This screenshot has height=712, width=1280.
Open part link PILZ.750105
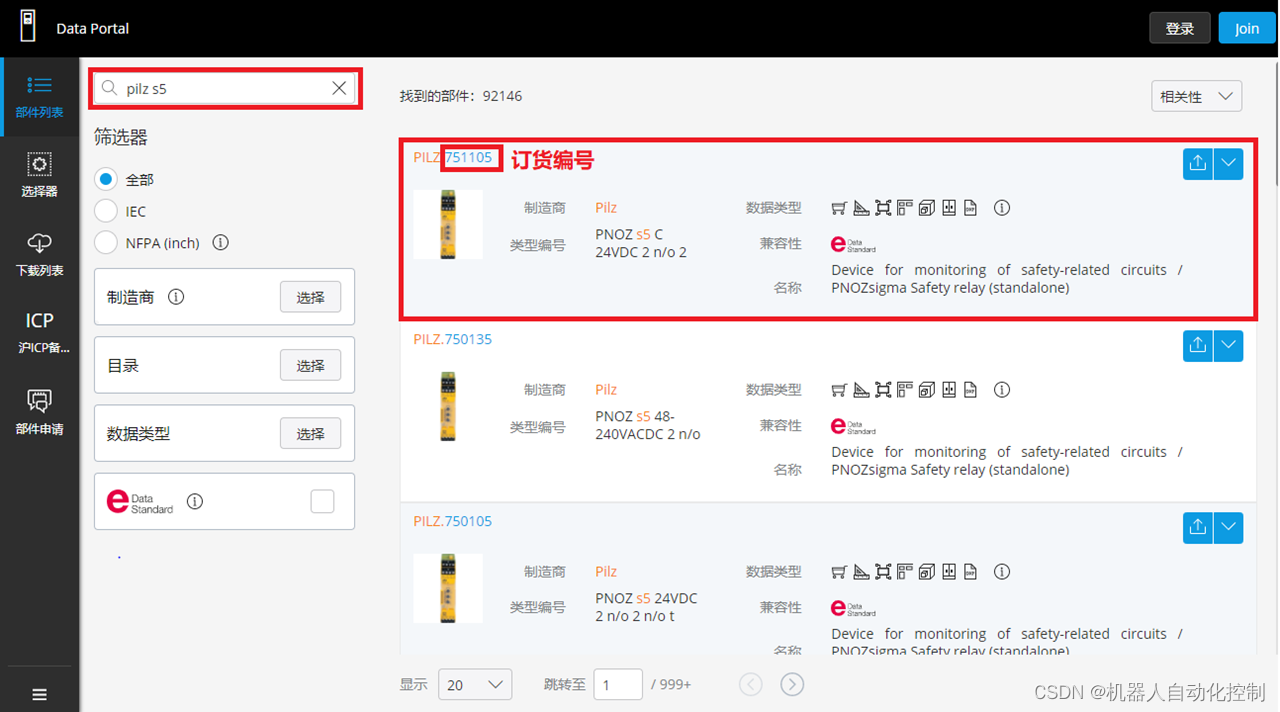click(x=452, y=521)
